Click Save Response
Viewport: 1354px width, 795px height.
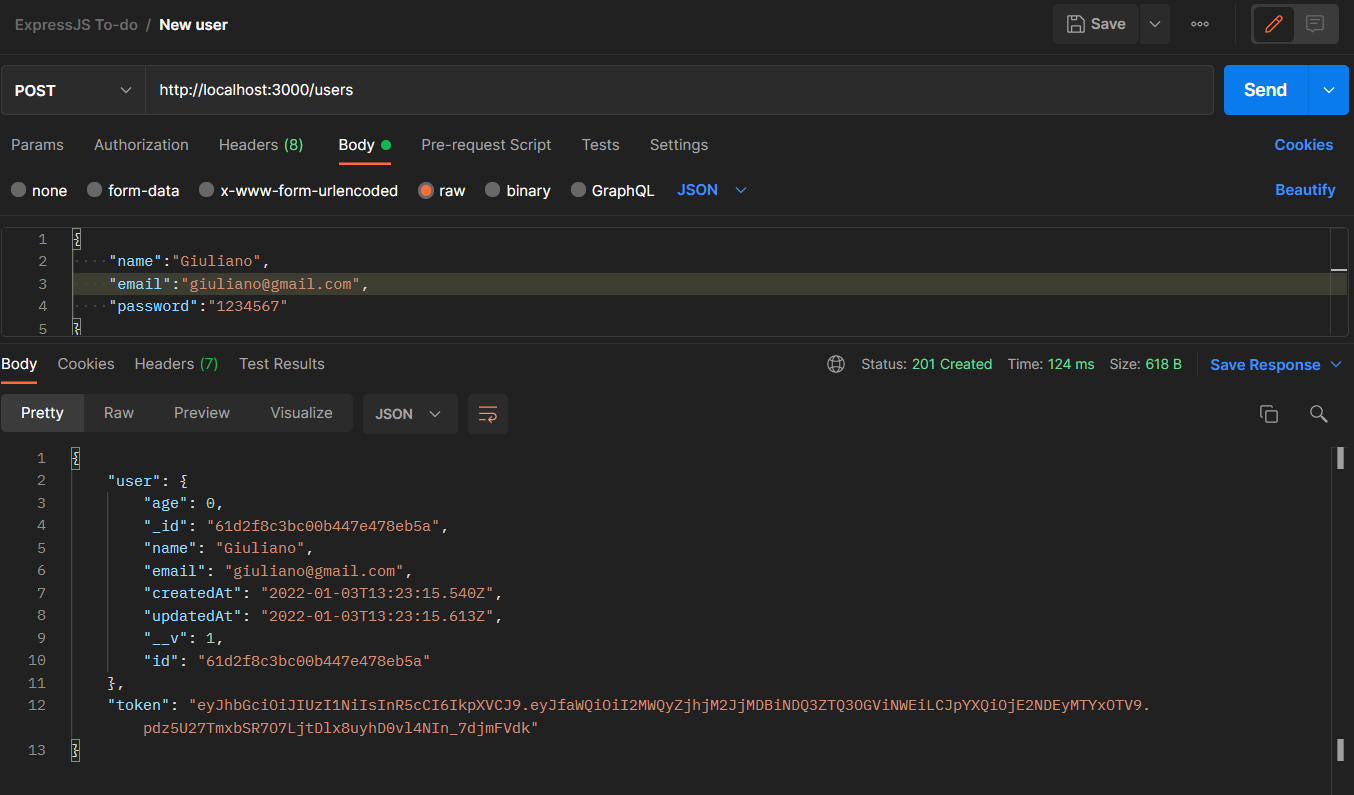[x=1265, y=365]
